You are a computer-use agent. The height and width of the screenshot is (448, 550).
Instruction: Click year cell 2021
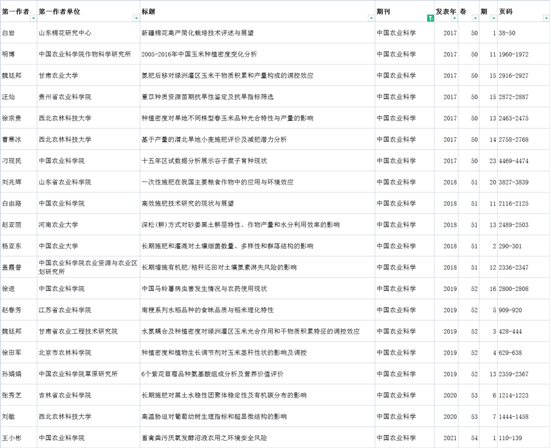(446, 438)
